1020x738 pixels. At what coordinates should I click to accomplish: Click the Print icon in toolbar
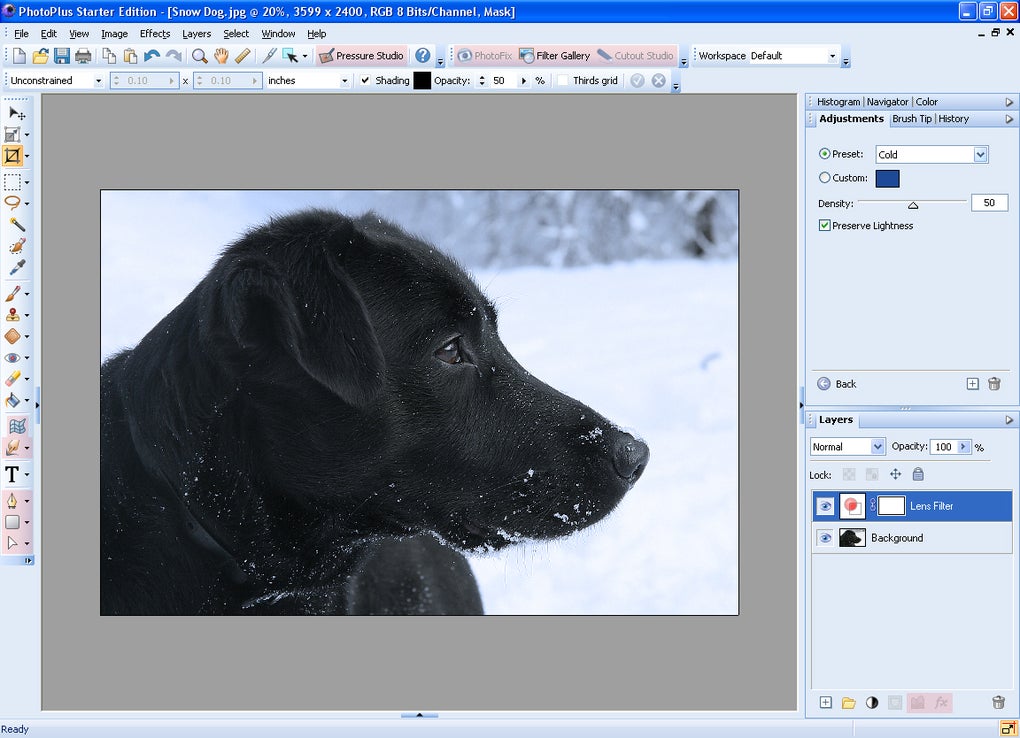tap(83, 56)
